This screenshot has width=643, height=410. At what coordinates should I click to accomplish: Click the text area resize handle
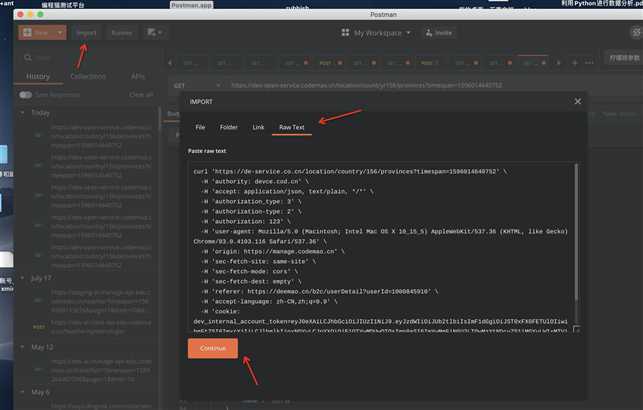click(577, 329)
